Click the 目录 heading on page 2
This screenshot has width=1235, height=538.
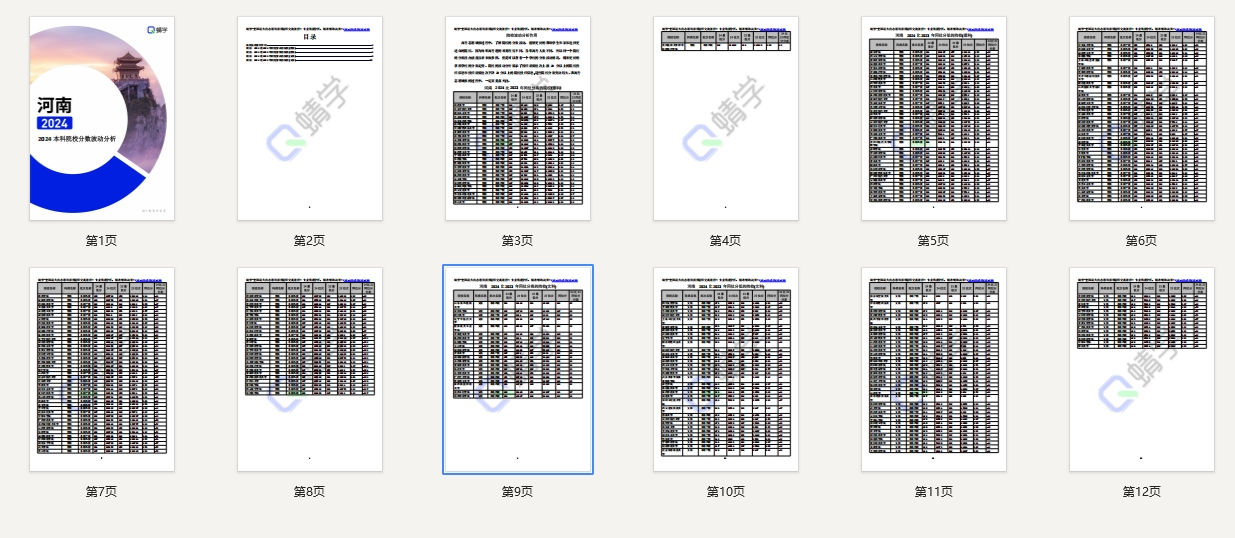(x=309, y=36)
